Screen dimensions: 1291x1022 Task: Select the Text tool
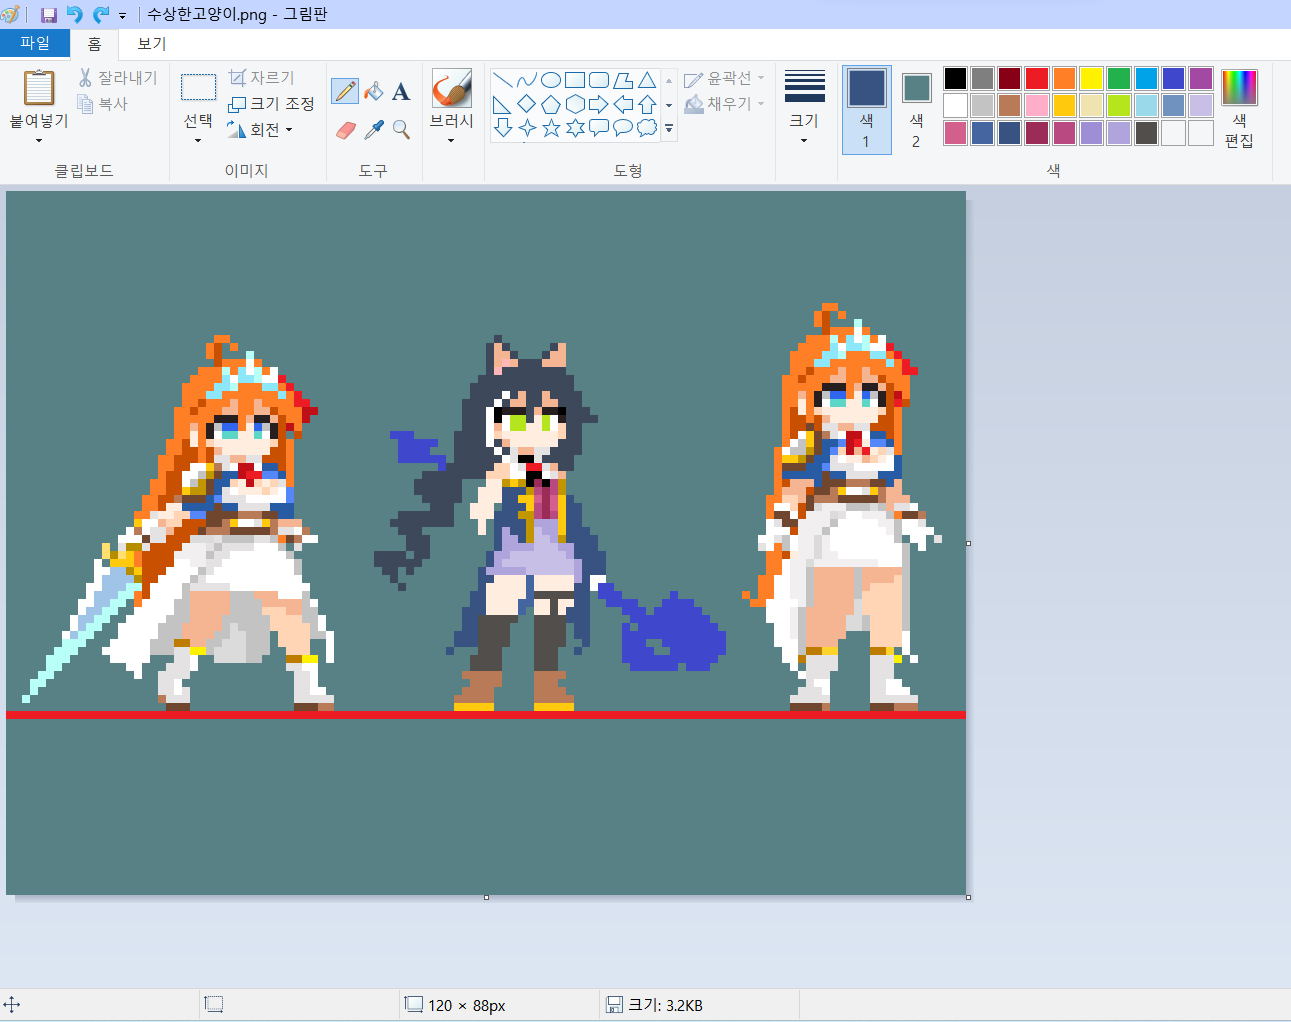pyautogui.click(x=401, y=91)
